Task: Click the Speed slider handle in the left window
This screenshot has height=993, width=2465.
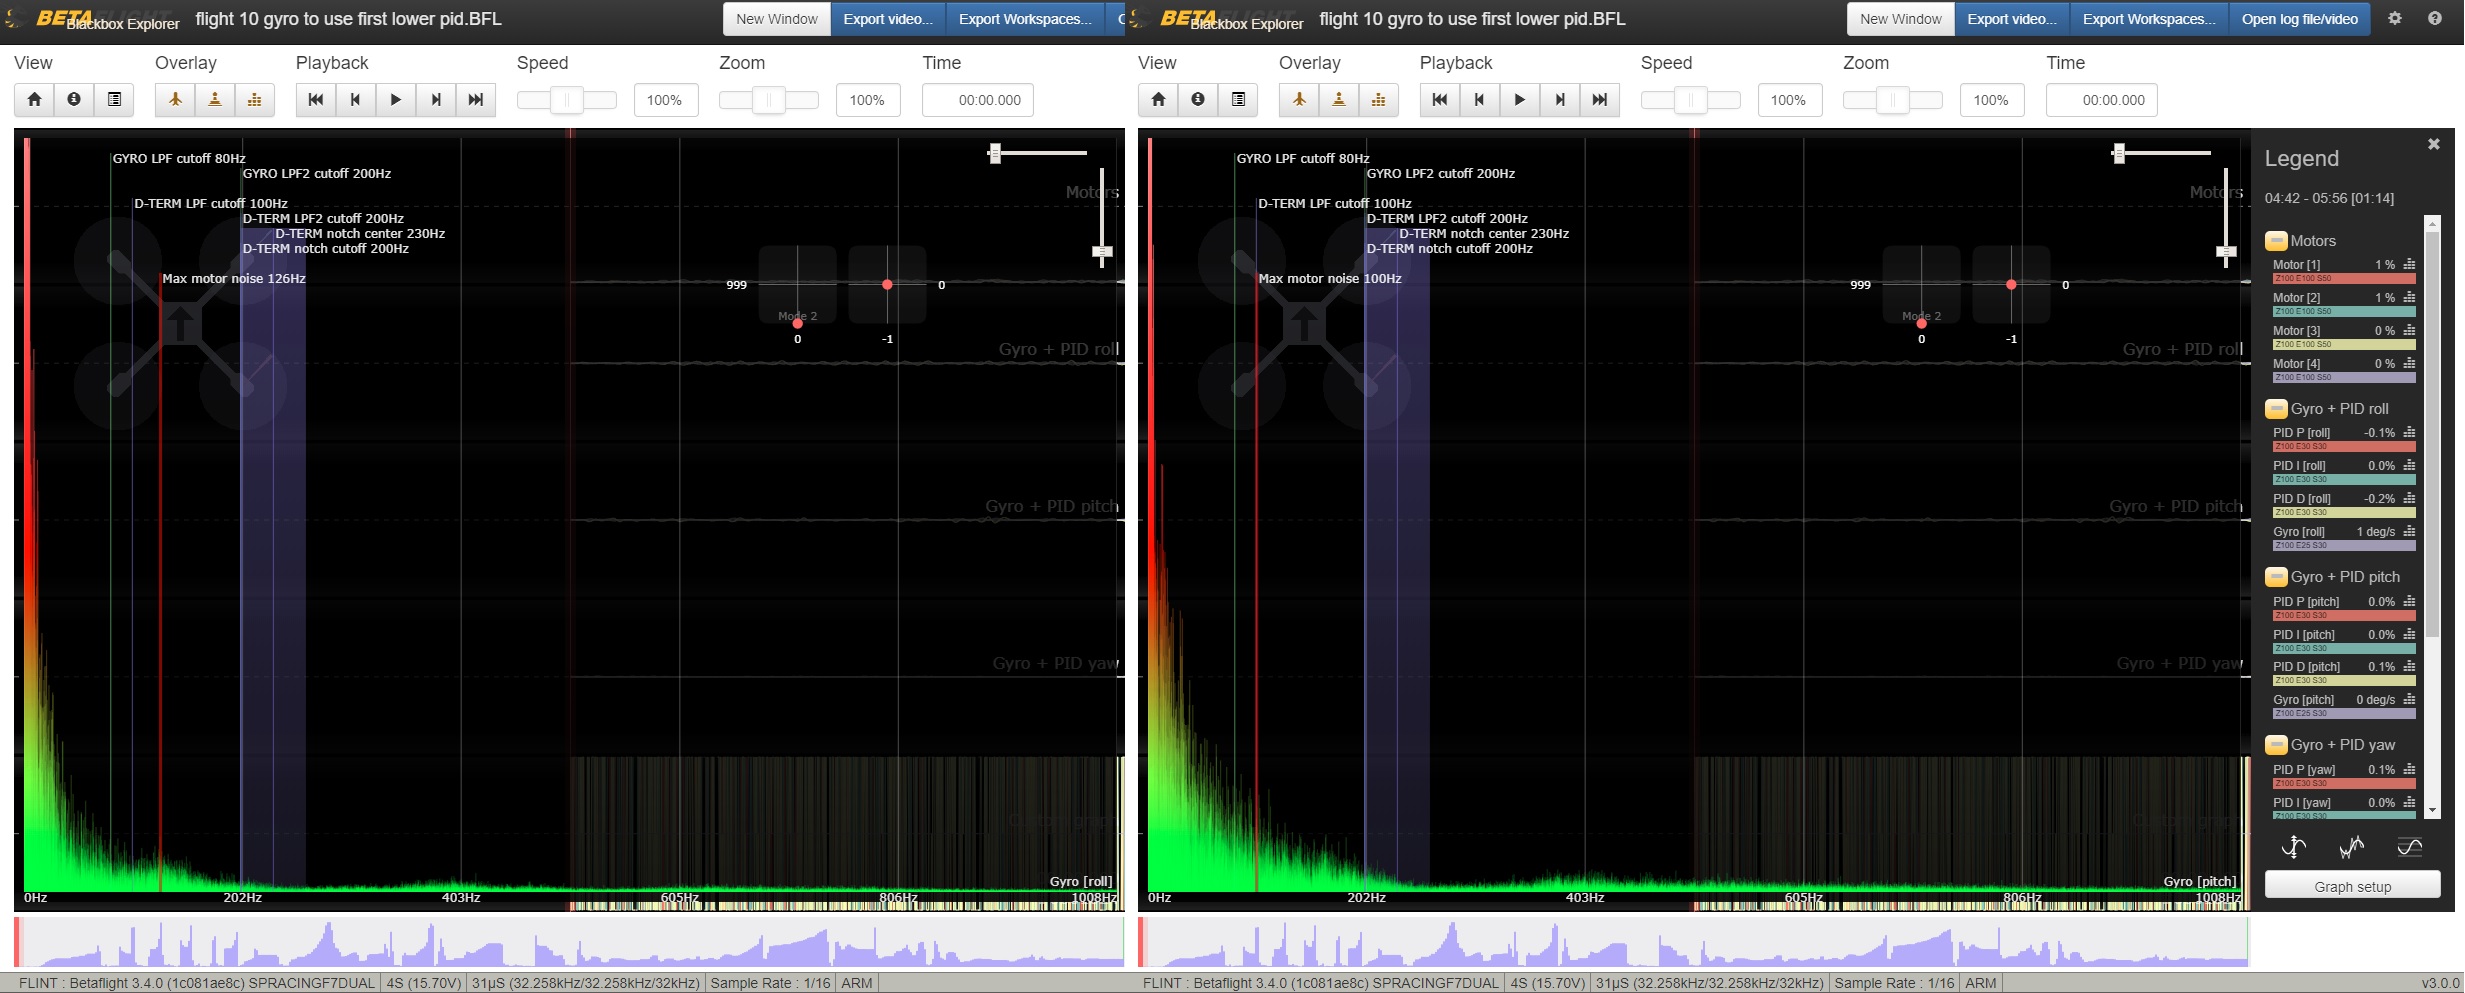Action: point(567,100)
